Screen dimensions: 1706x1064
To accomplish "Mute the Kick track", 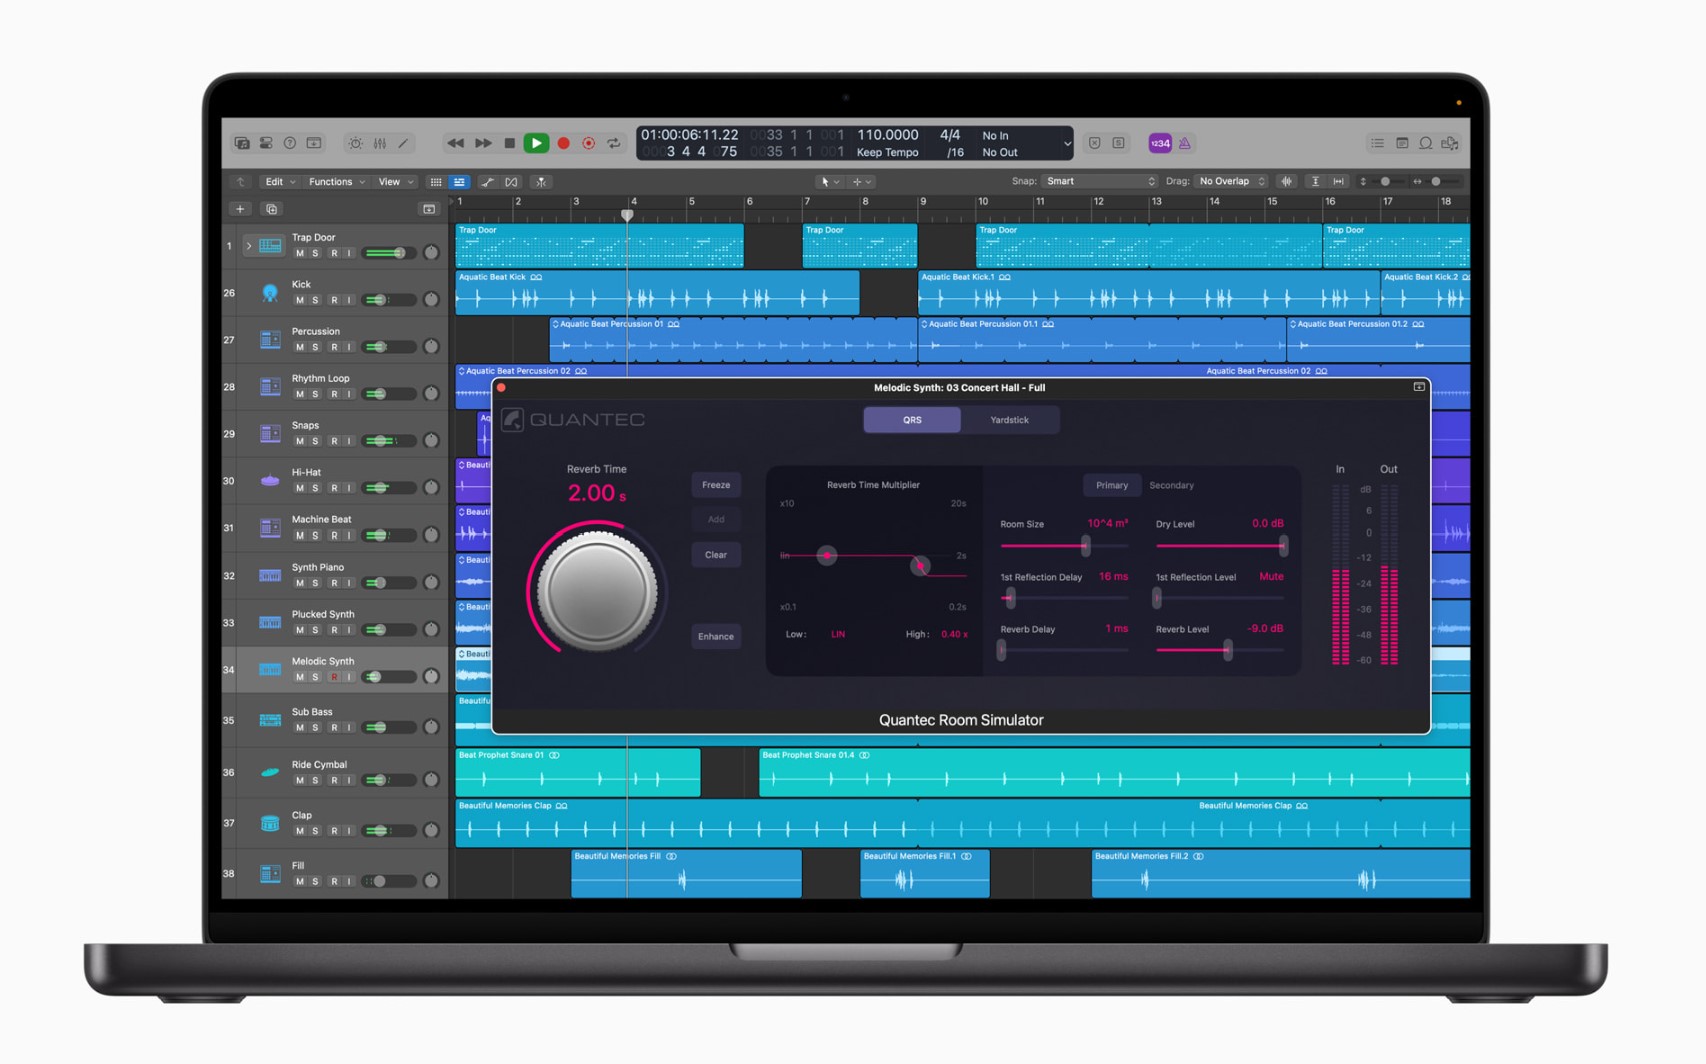I will (x=300, y=300).
